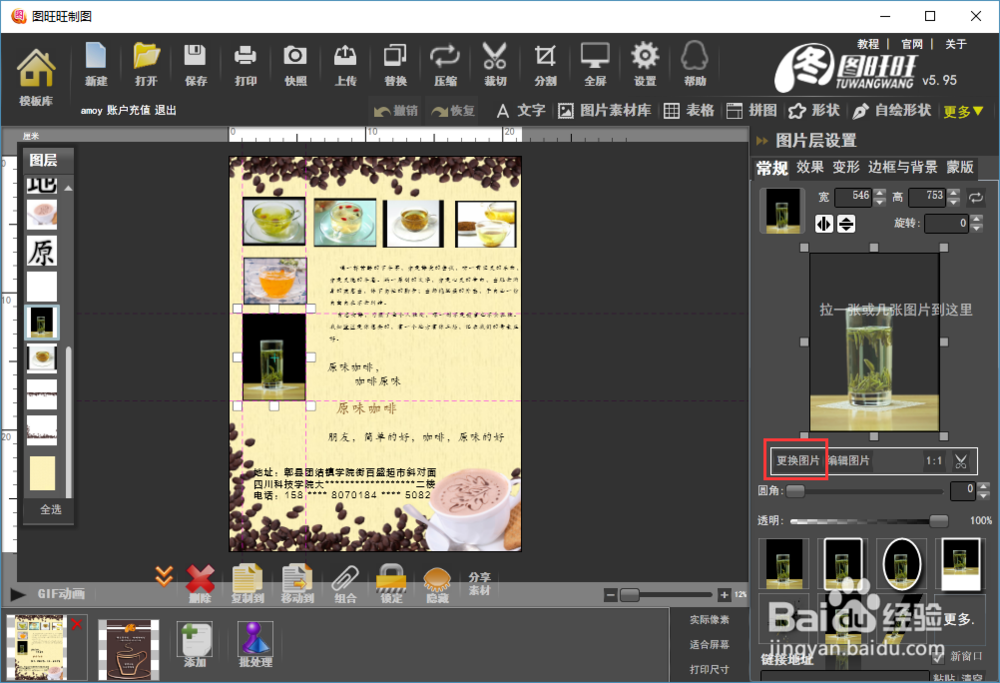Expand the GIF动画 play arrow
The image size is (1000, 683).
pyautogui.click(x=17, y=595)
